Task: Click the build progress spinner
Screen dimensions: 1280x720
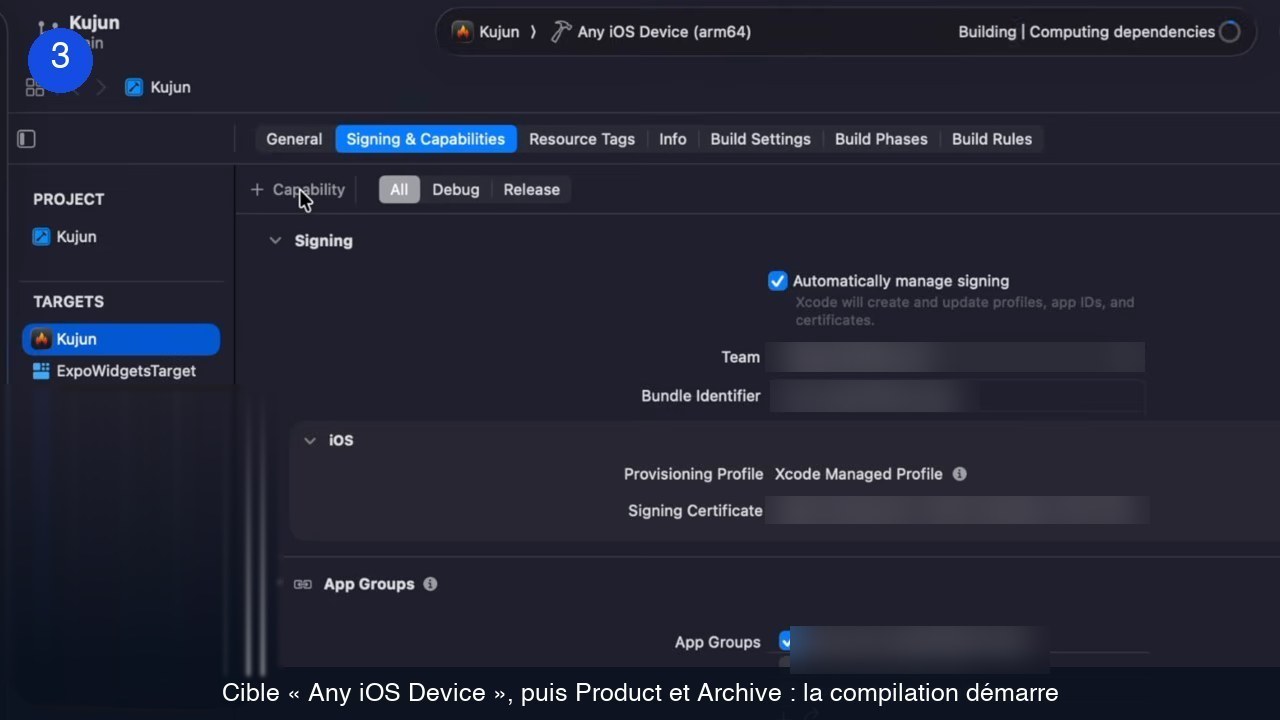Action: click(1230, 32)
